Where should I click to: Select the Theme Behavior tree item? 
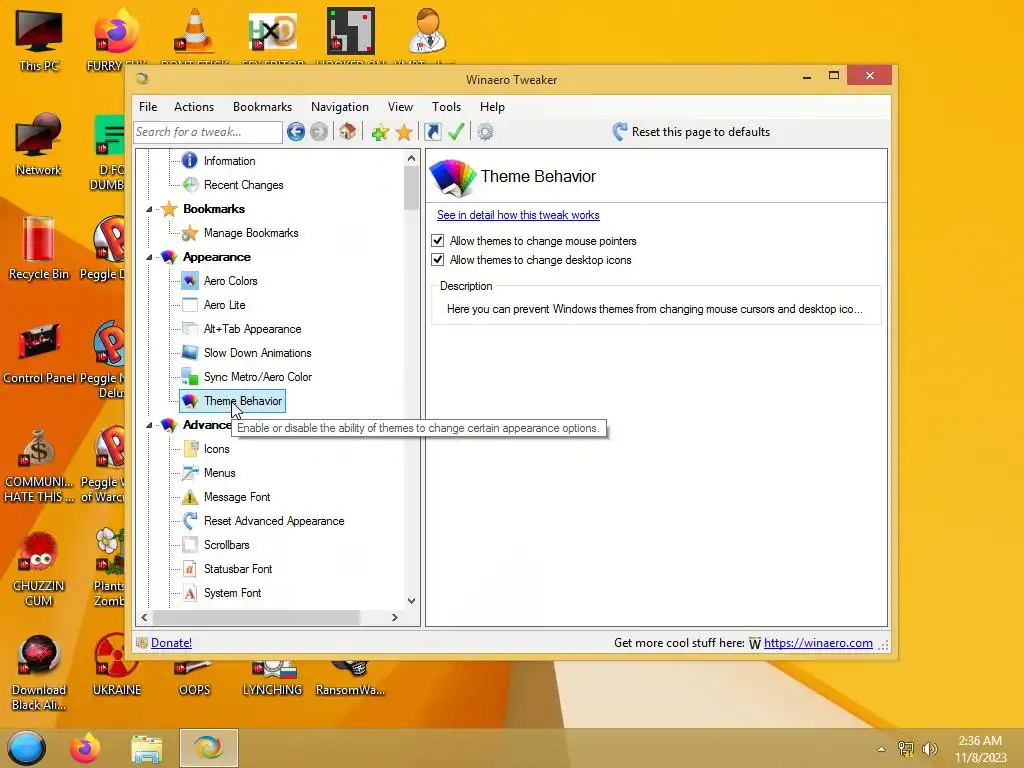tap(242, 401)
